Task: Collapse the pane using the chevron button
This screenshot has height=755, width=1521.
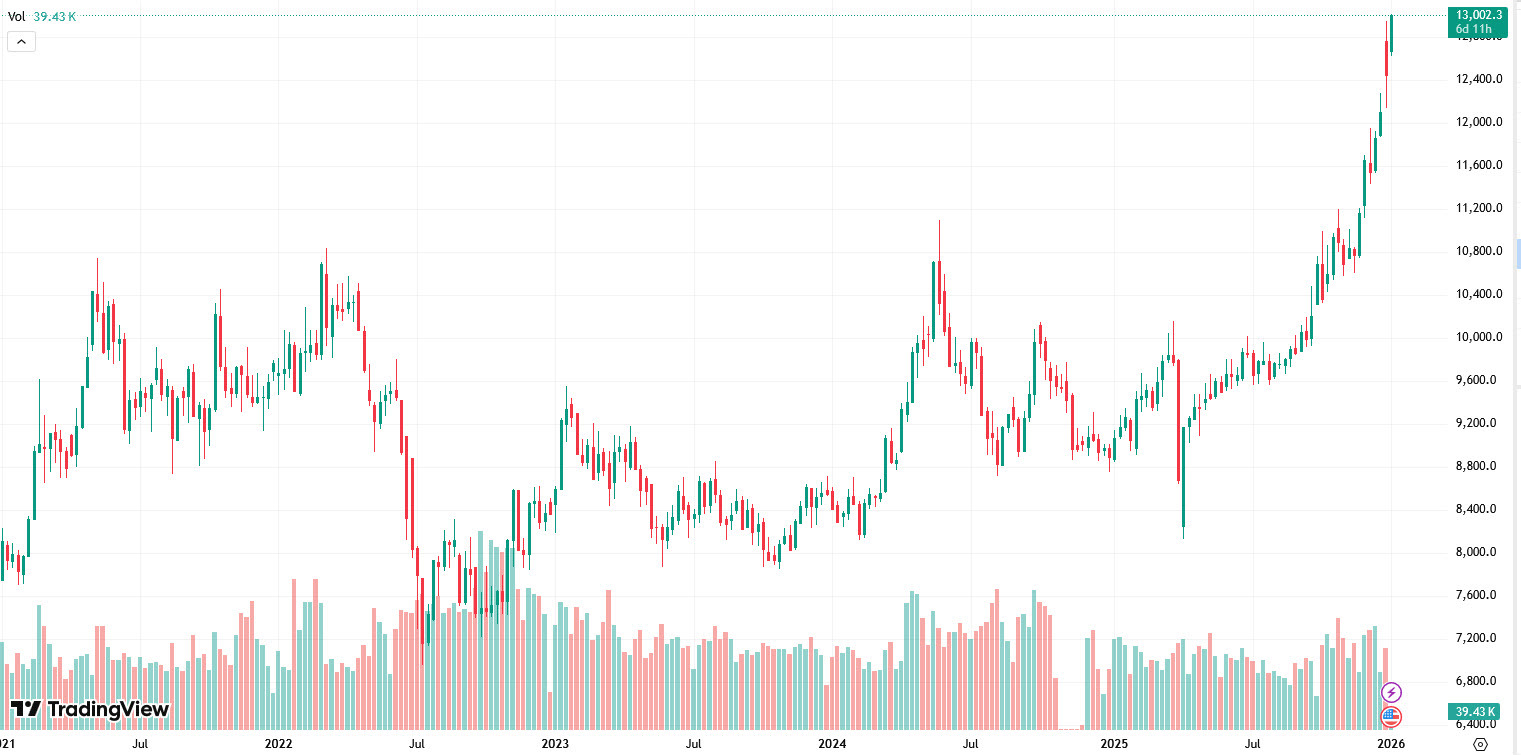Action: (20, 41)
